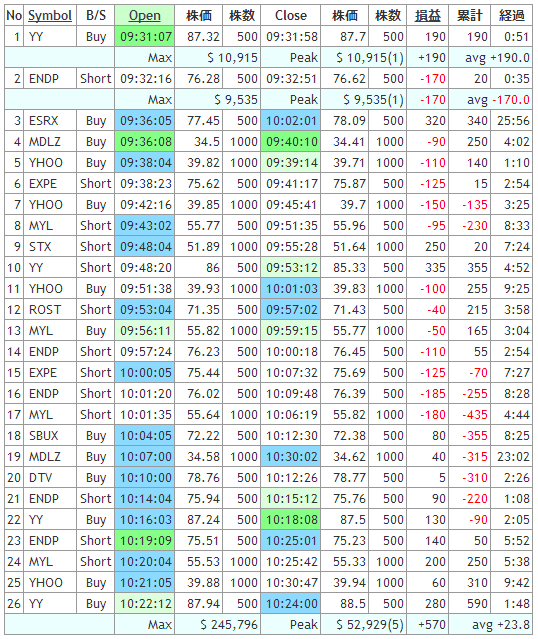Click DTV symbol in row 20

pos(40,478)
